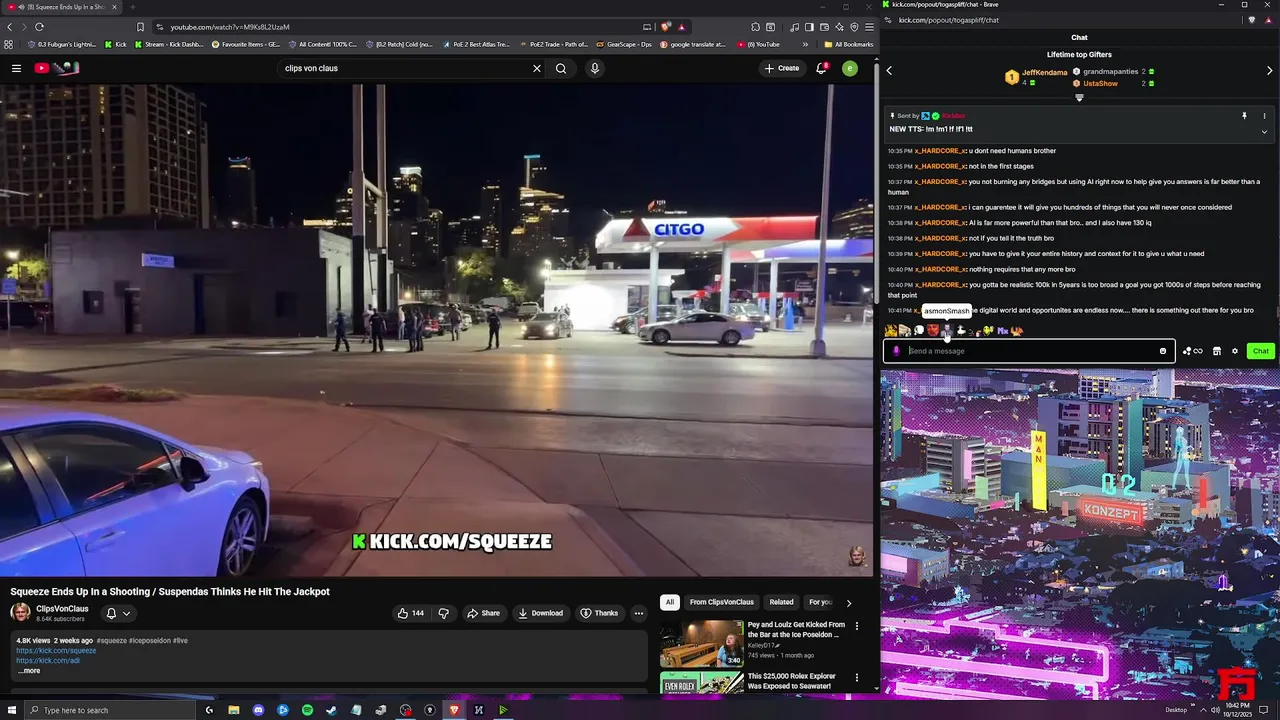Open PoE2 Trade bookmark
1280x720 pixels.
click(x=555, y=44)
